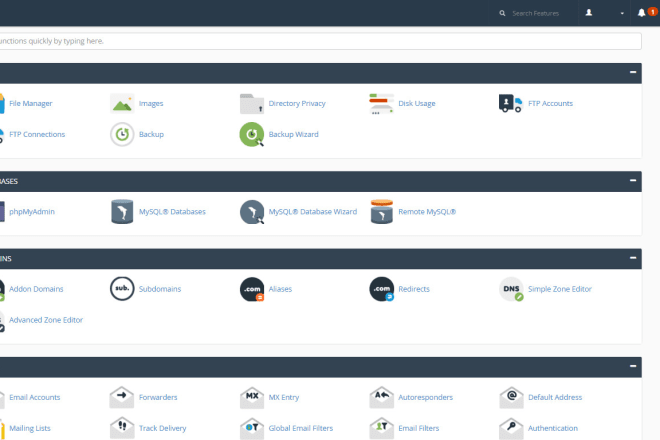This screenshot has width=660, height=440.
Task: Click the Email Filters envelope icon
Action: [x=381, y=428]
